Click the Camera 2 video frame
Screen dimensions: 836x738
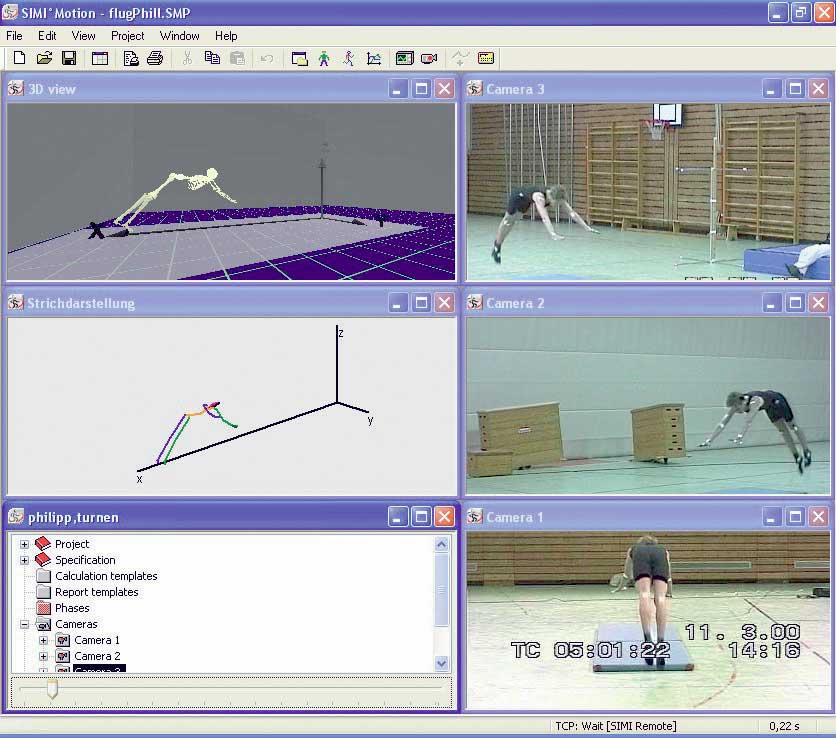(x=648, y=406)
